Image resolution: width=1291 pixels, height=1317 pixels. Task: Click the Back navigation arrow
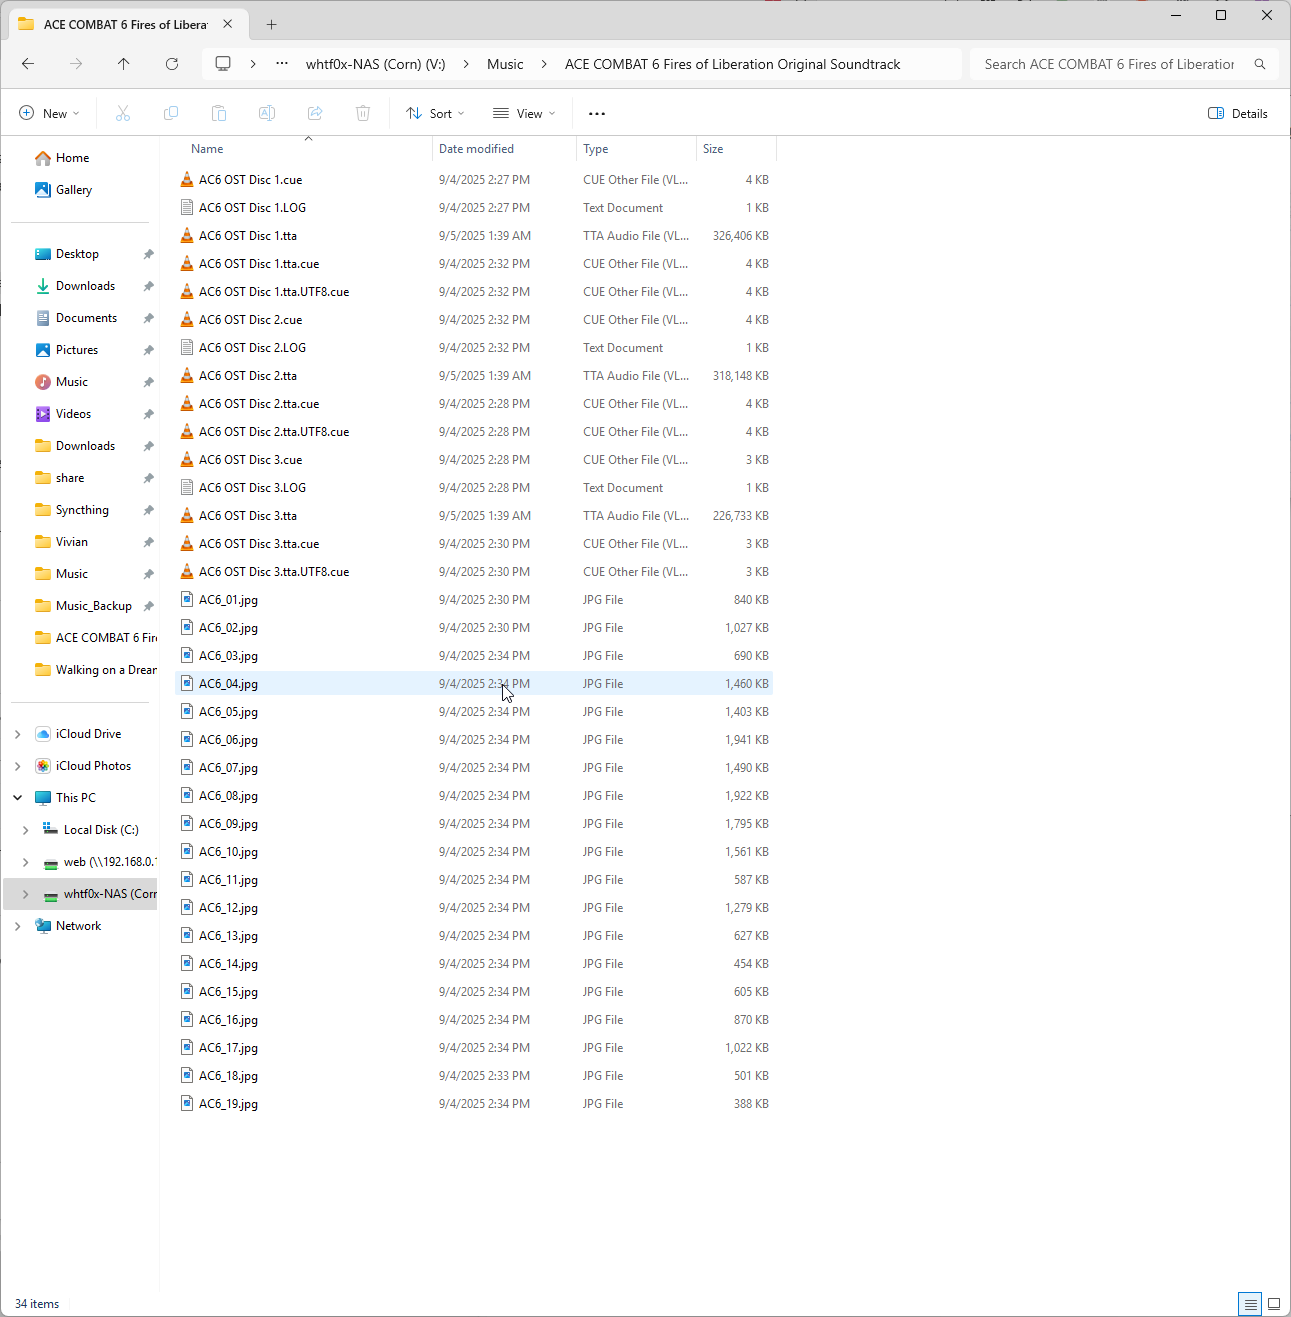28,64
